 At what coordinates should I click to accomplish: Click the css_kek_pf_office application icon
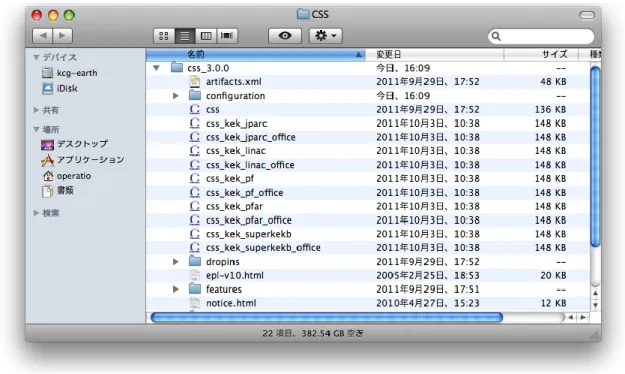pyautogui.click(x=195, y=192)
